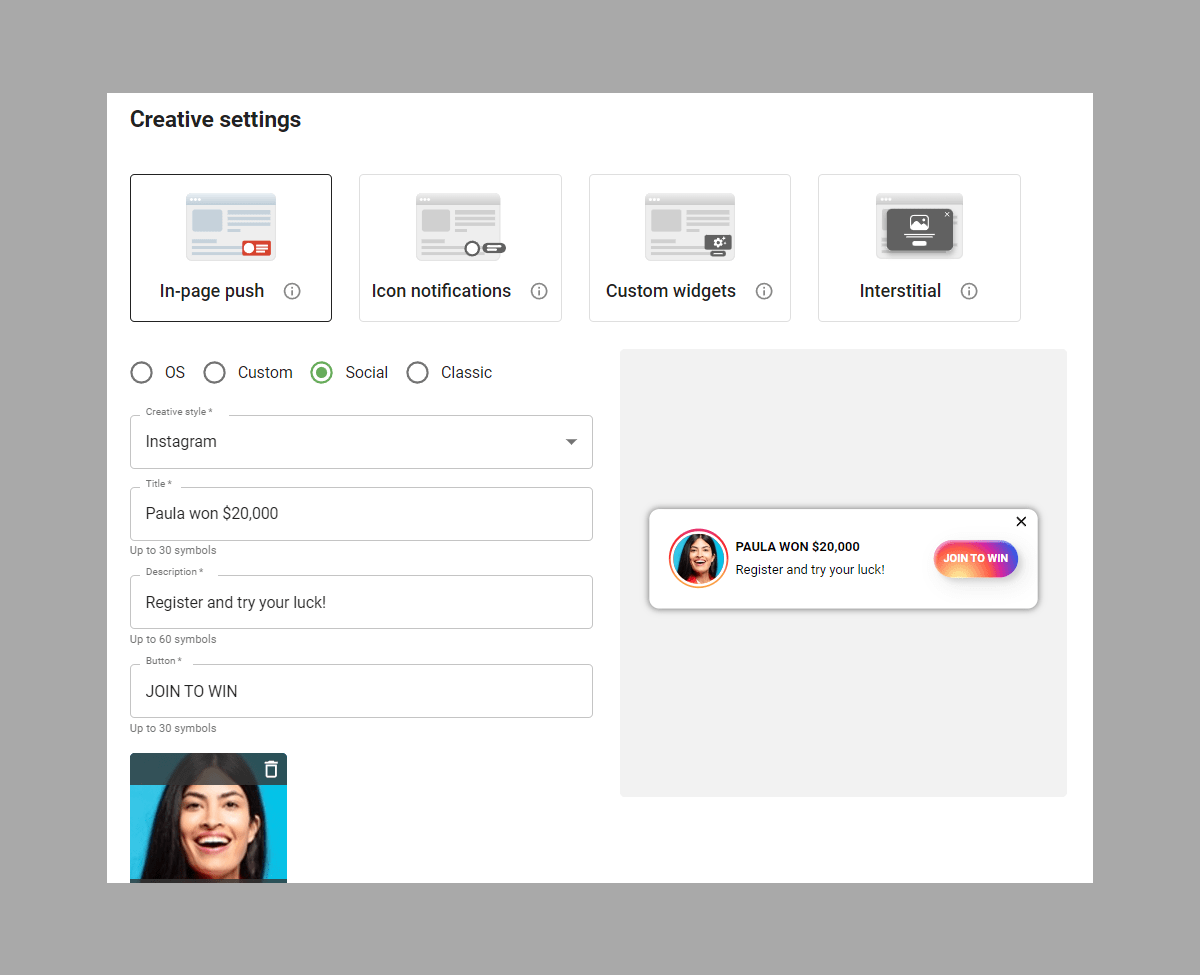Open the Creative style dropdown
The height and width of the screenshot is (975, 1200).
(x=360, y=442)
